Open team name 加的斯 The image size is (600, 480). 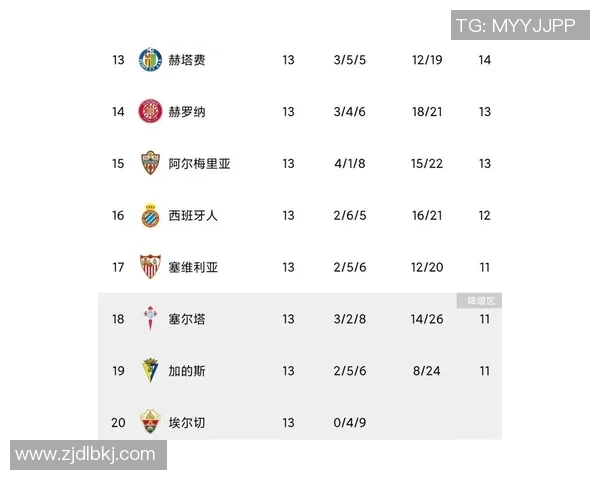(187, 371)
